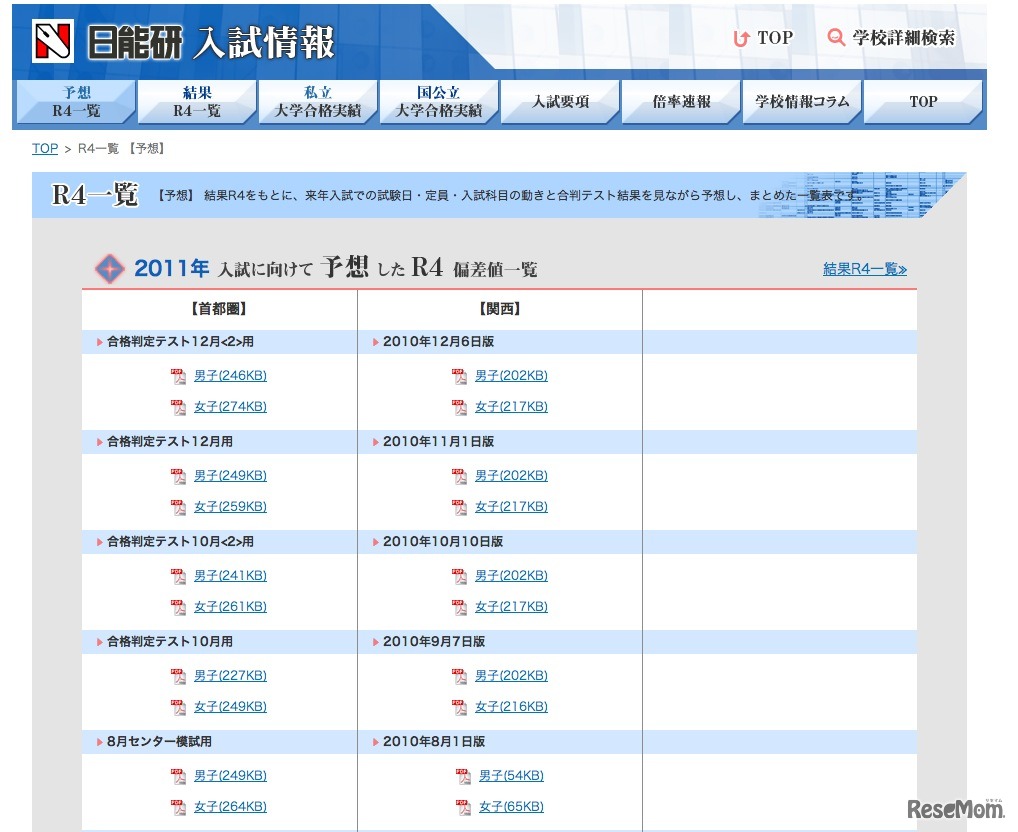Click PDF icon next to 女子(216KB)
Image resolution: width=1018 pixels, height=832 pixels.
(459, 706)
